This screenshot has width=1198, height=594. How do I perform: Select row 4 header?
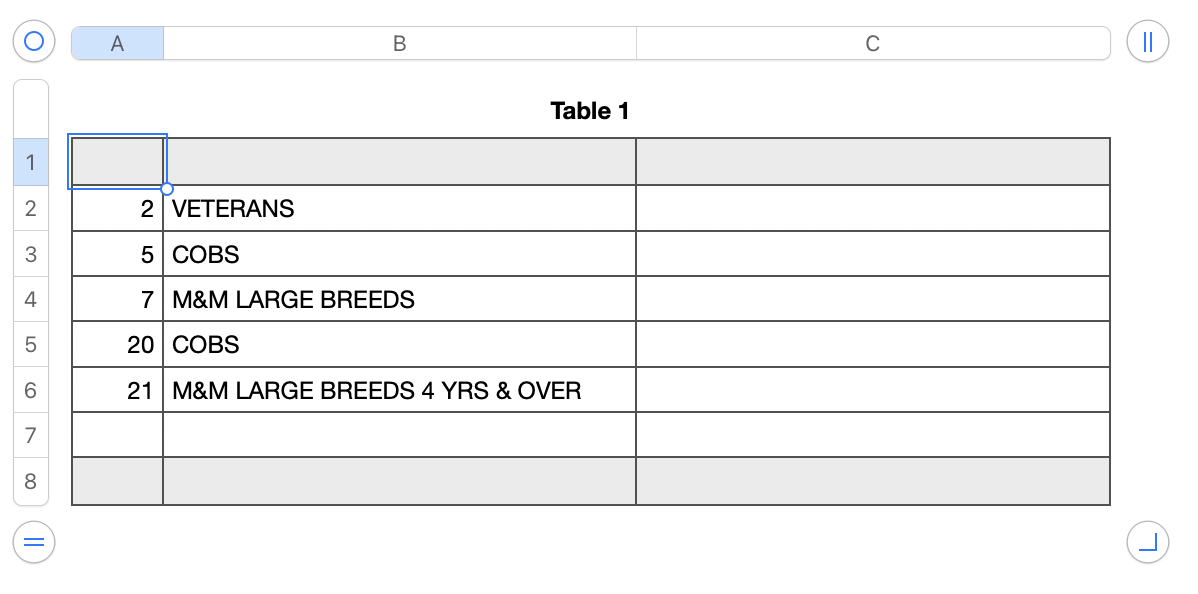pyautogui.click(x=30, y=299)
